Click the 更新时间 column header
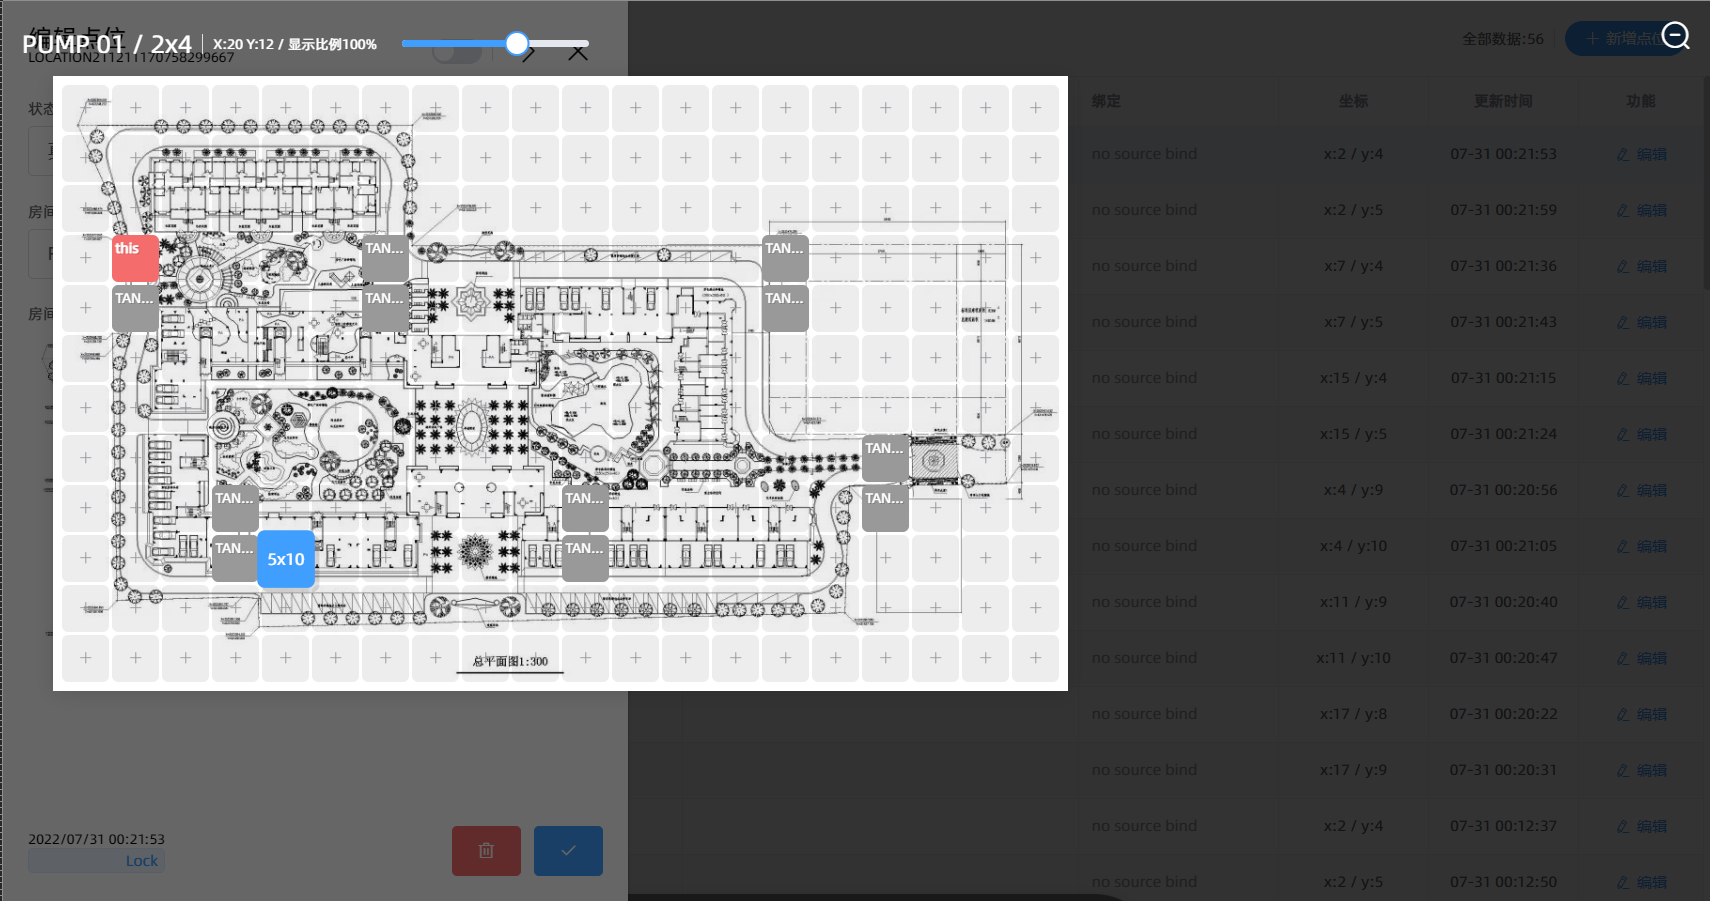The image size is (1710, 901). pyautogui.click(x=1502, y=101)
